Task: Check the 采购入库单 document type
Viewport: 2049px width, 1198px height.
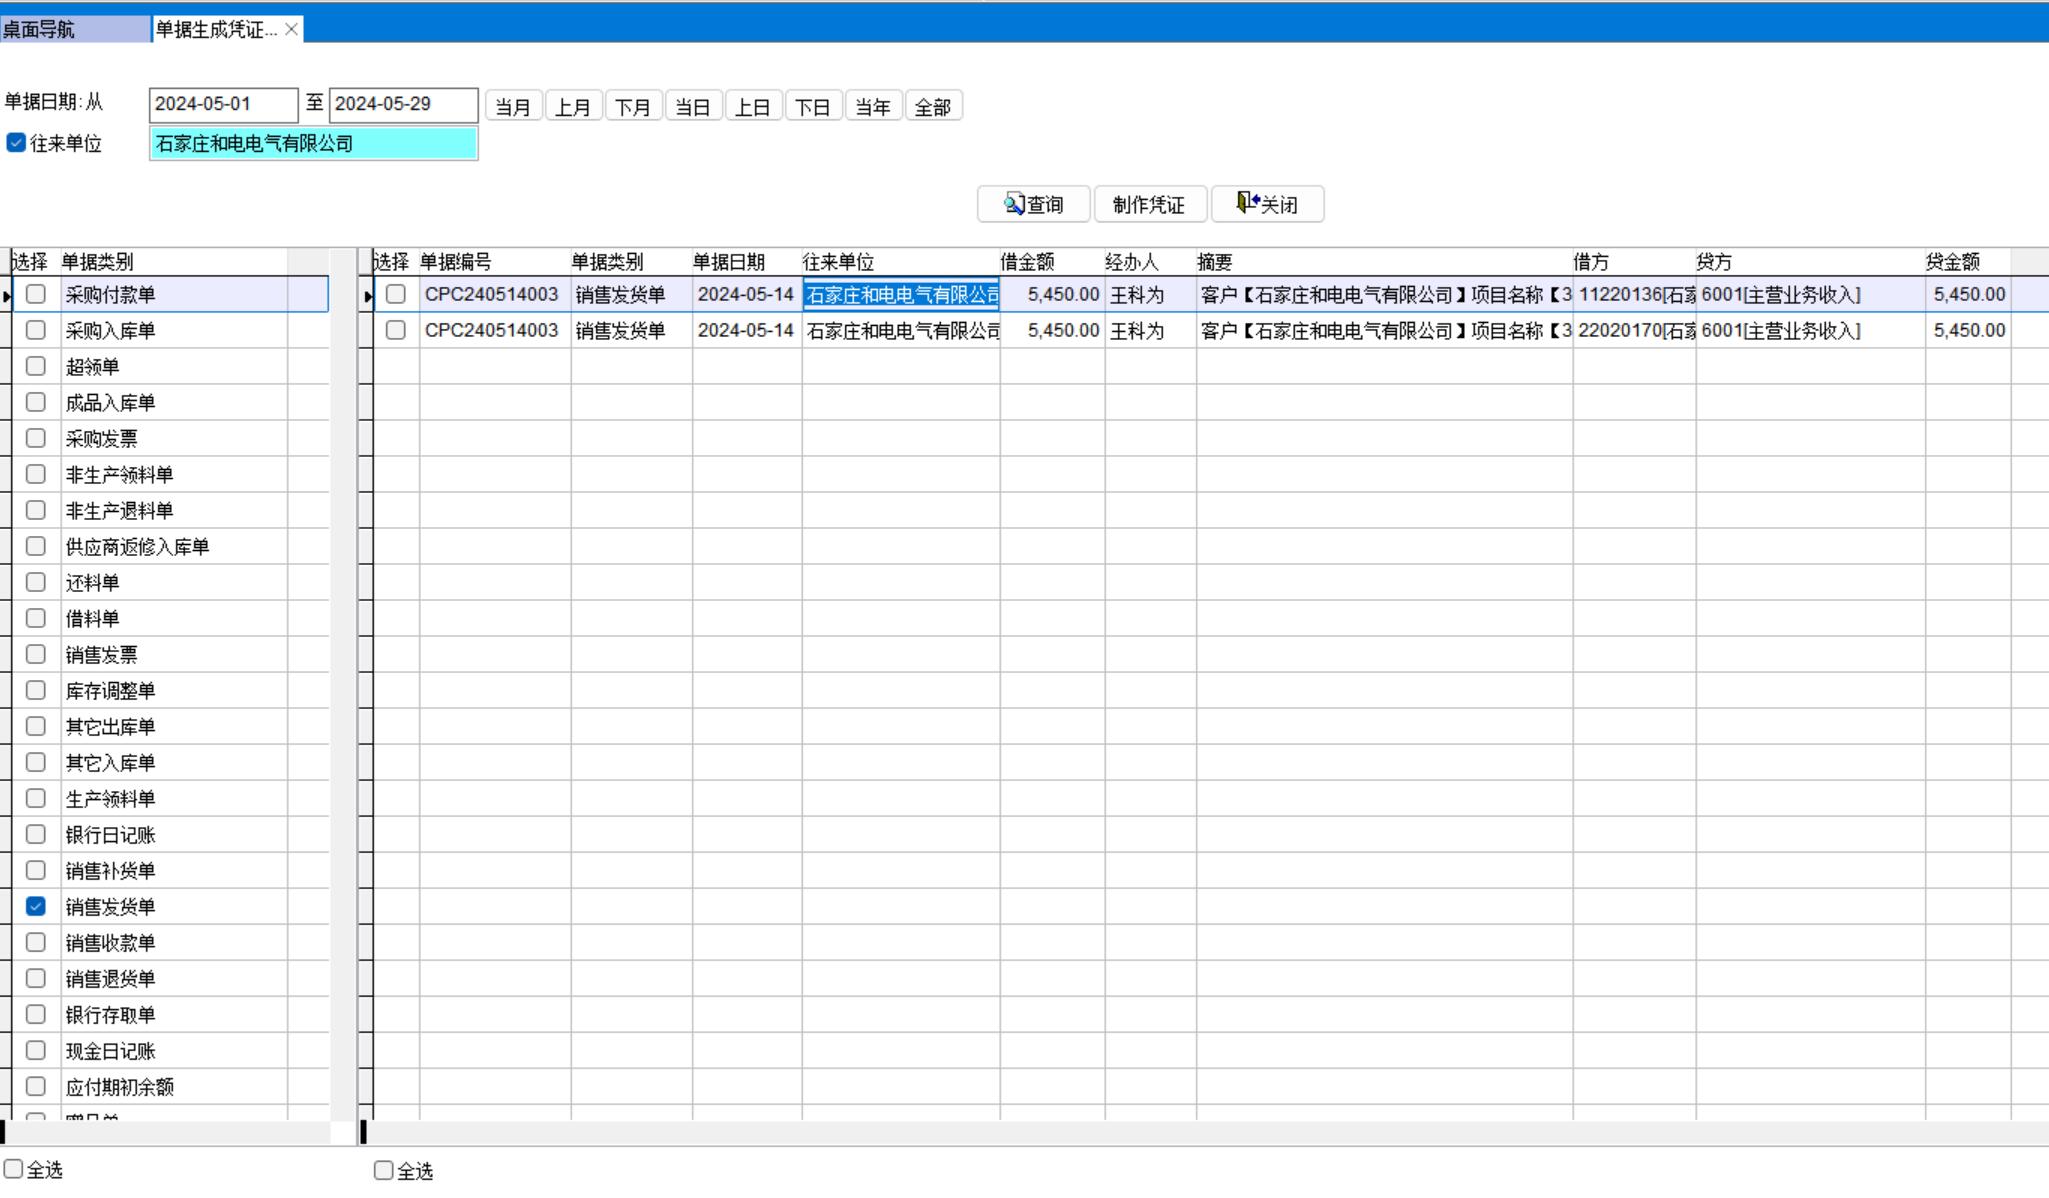Action: (36, 330)
